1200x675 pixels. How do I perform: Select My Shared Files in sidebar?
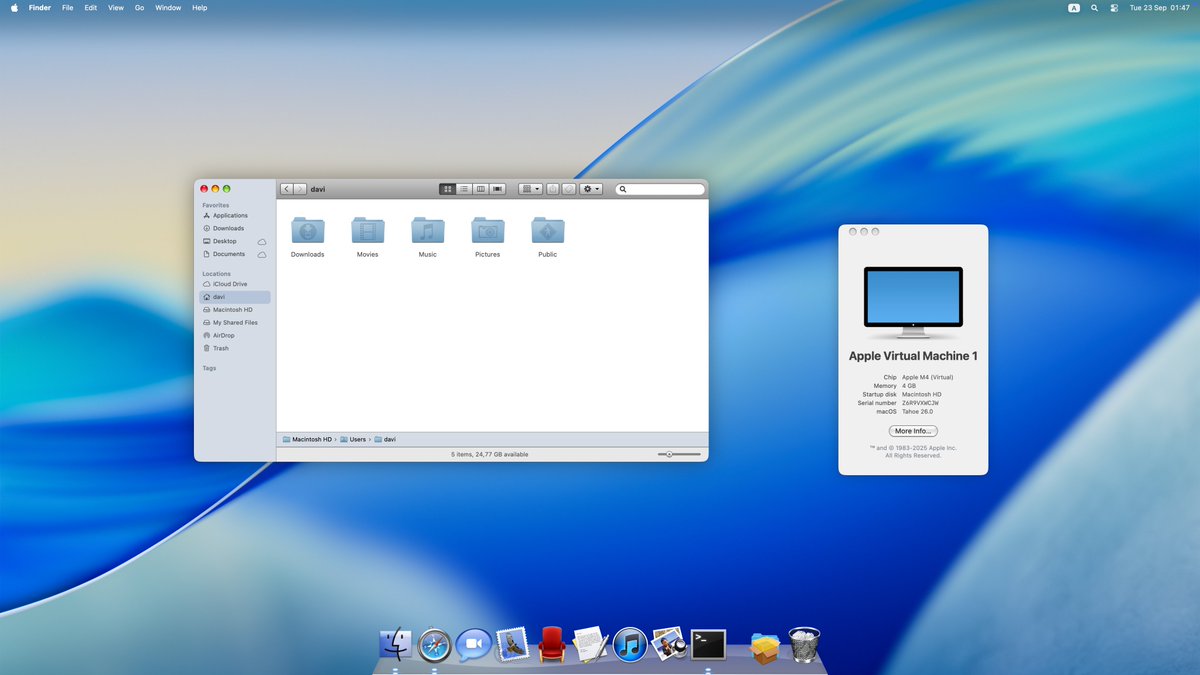tap(235, 323)
